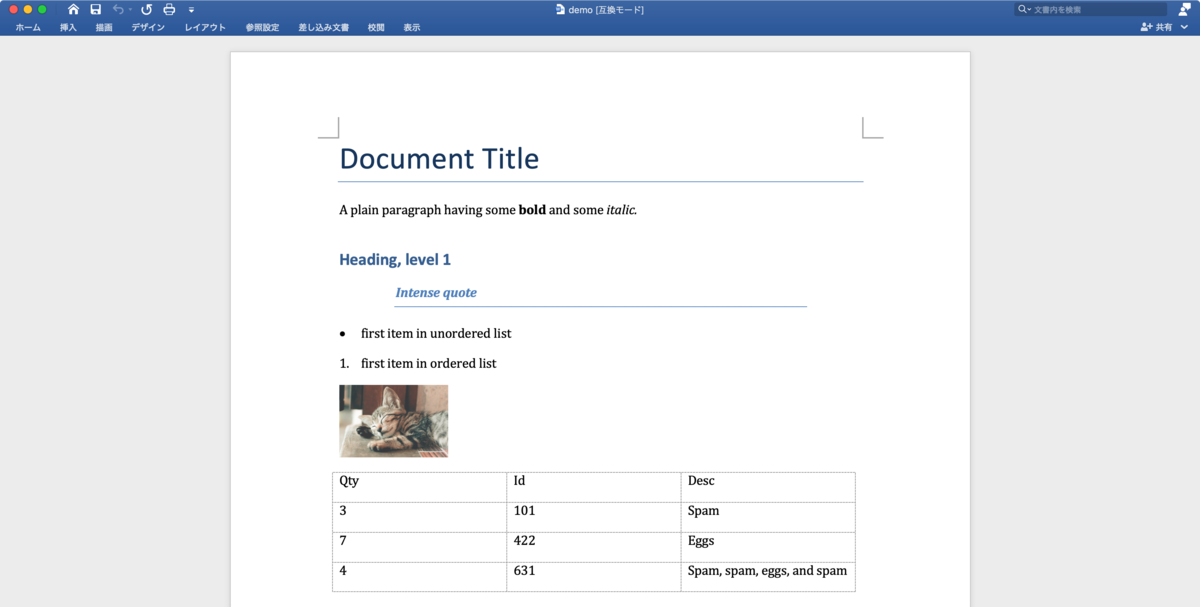Viewport: 1200px width, 607px height.
Task: Click the Home icon in the quick access toolbar
Action: [73, 8]
